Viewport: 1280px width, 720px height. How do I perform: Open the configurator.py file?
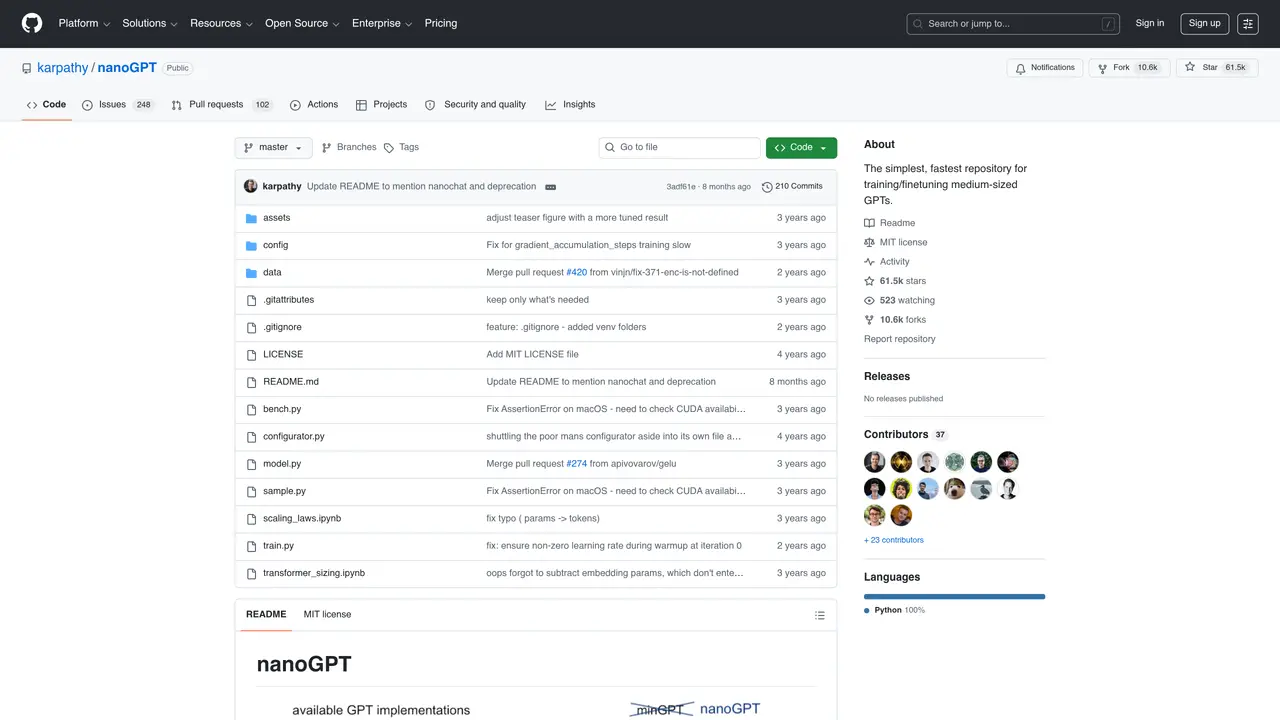point(294,437)
